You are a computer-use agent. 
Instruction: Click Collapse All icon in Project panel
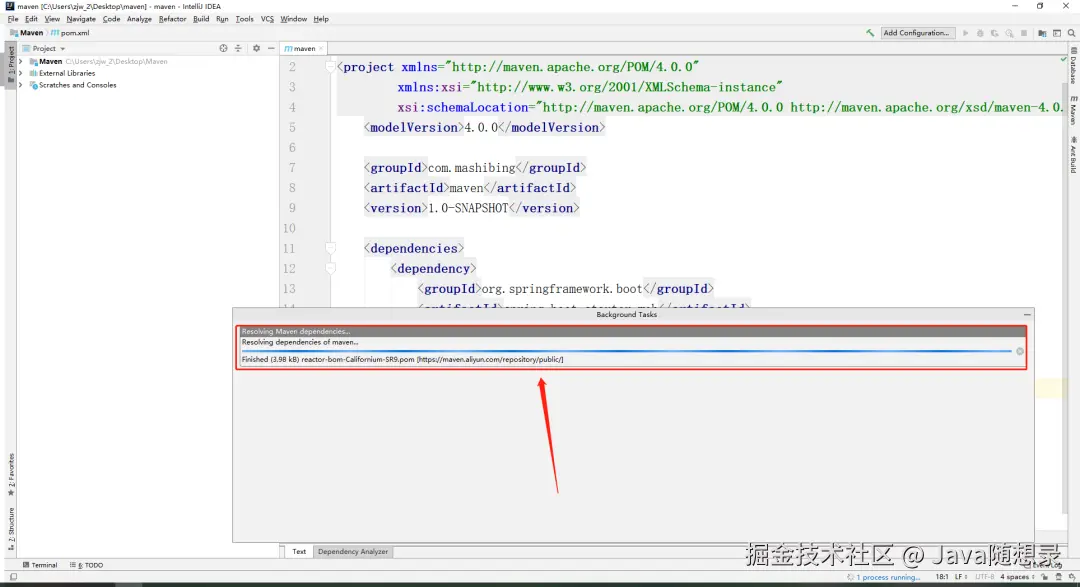(238, 48)
